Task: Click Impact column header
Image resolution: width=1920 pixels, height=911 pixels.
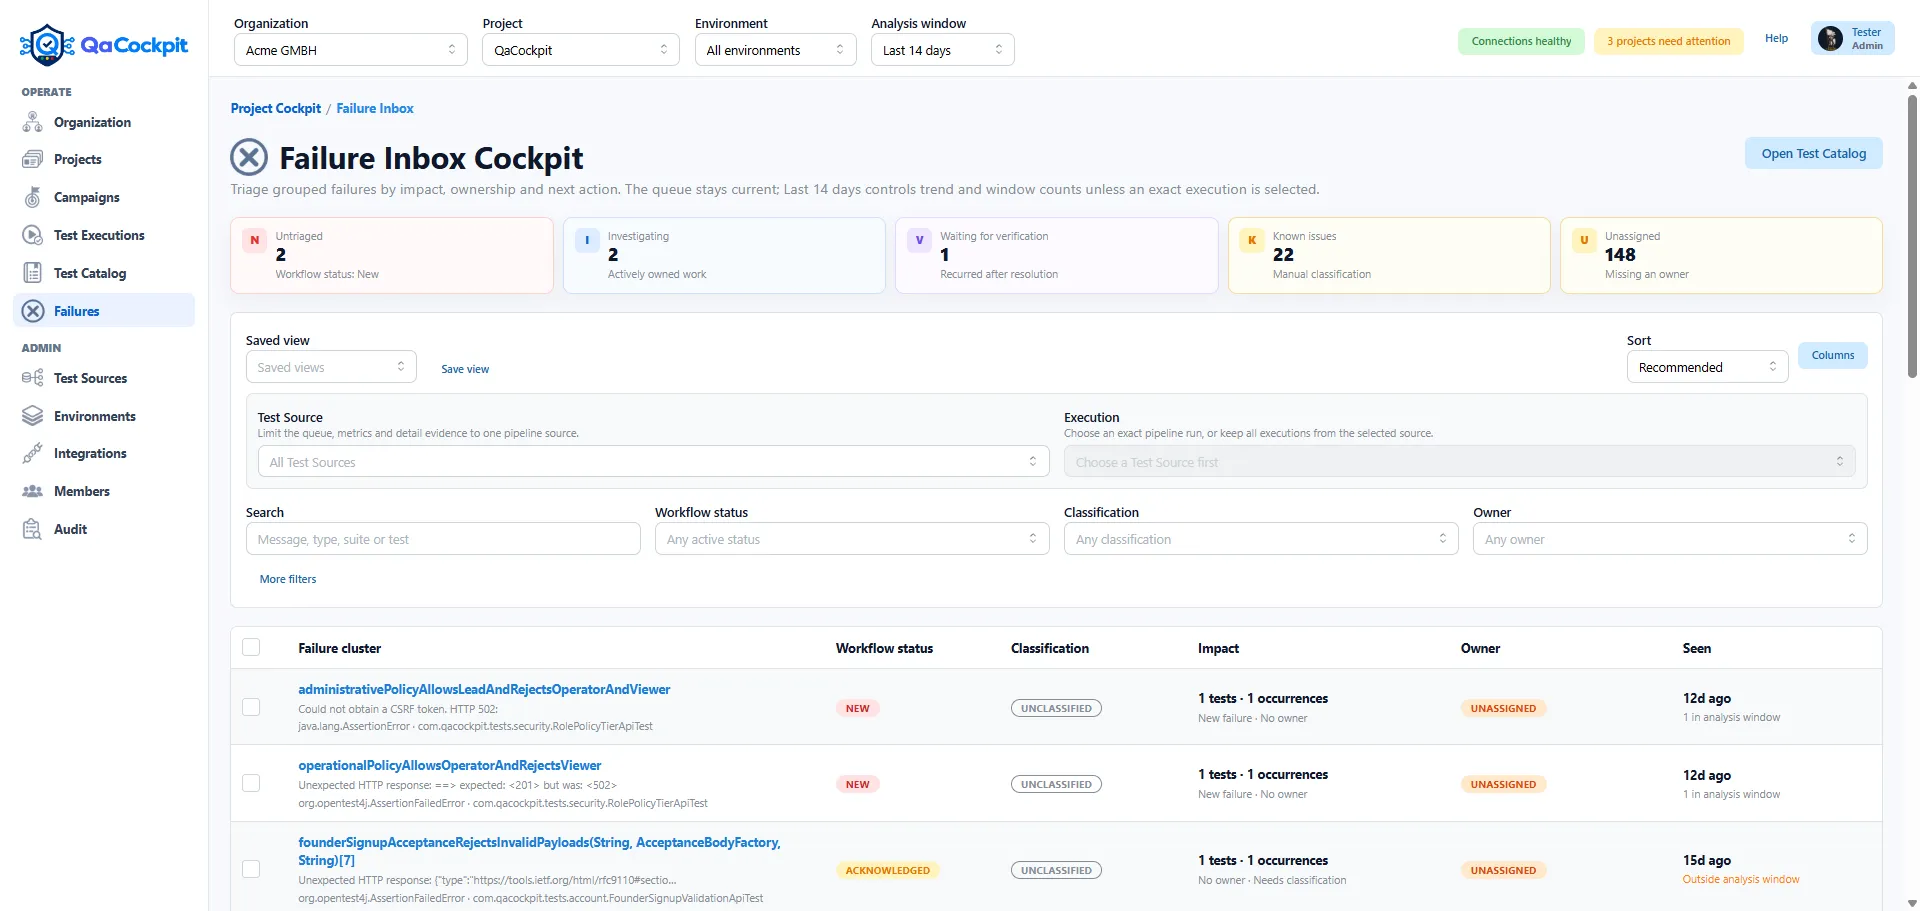Action: [x=1218, y=648]
